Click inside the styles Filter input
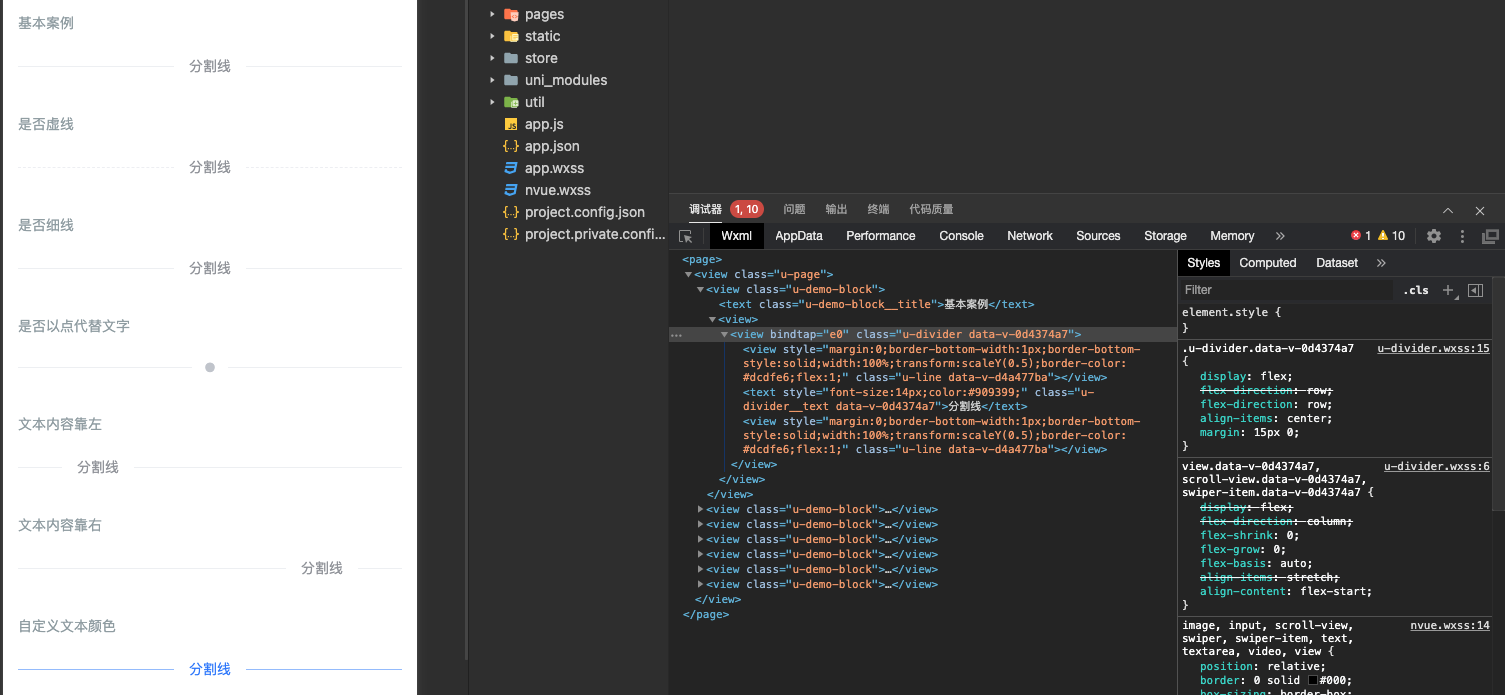 (x=1280, y=289)
